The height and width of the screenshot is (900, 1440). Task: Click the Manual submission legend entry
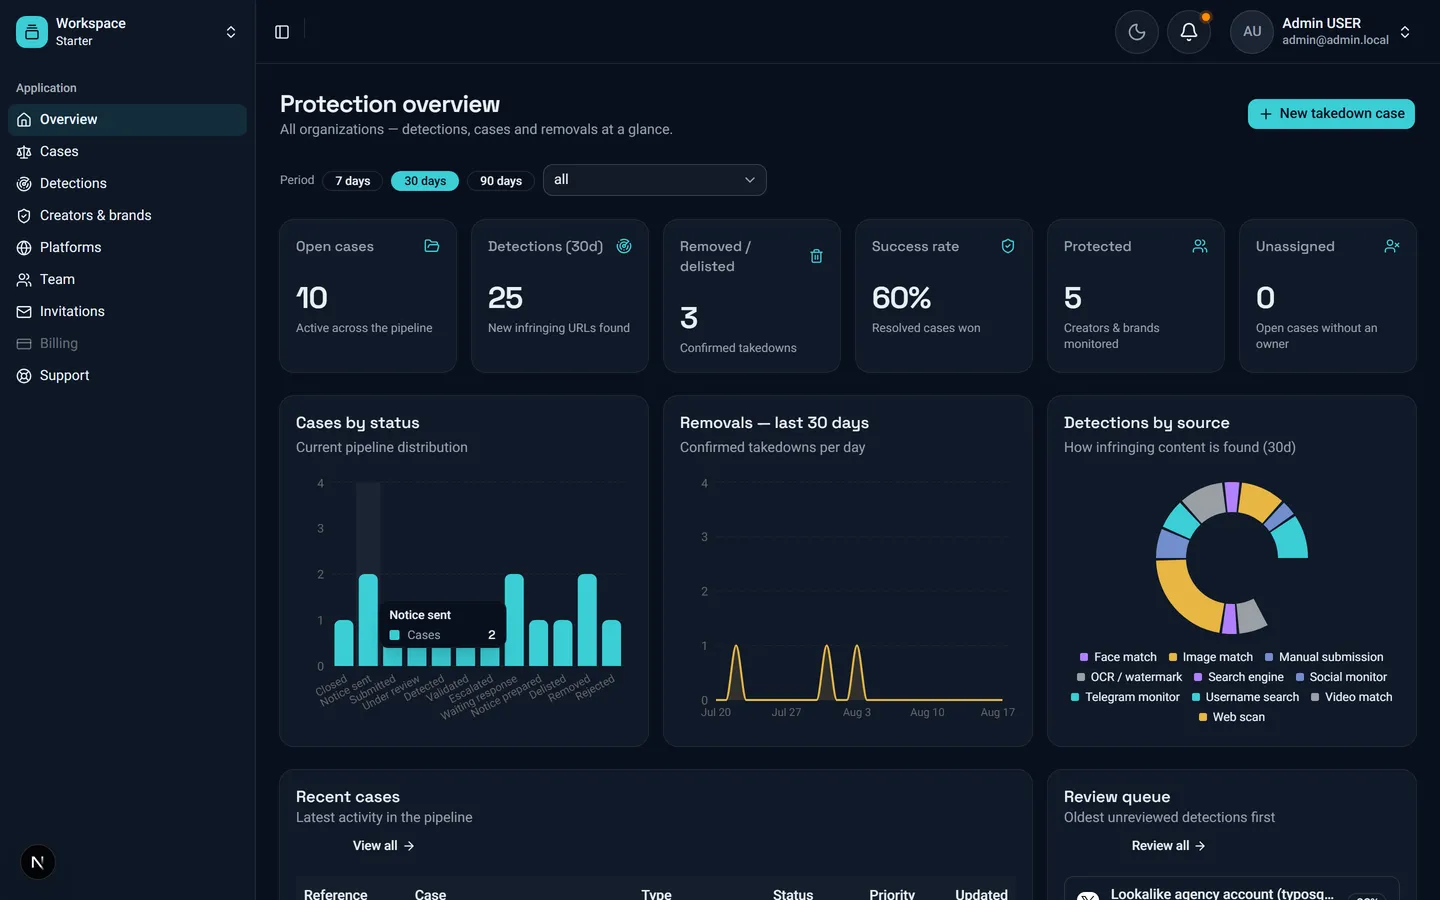1324,657
